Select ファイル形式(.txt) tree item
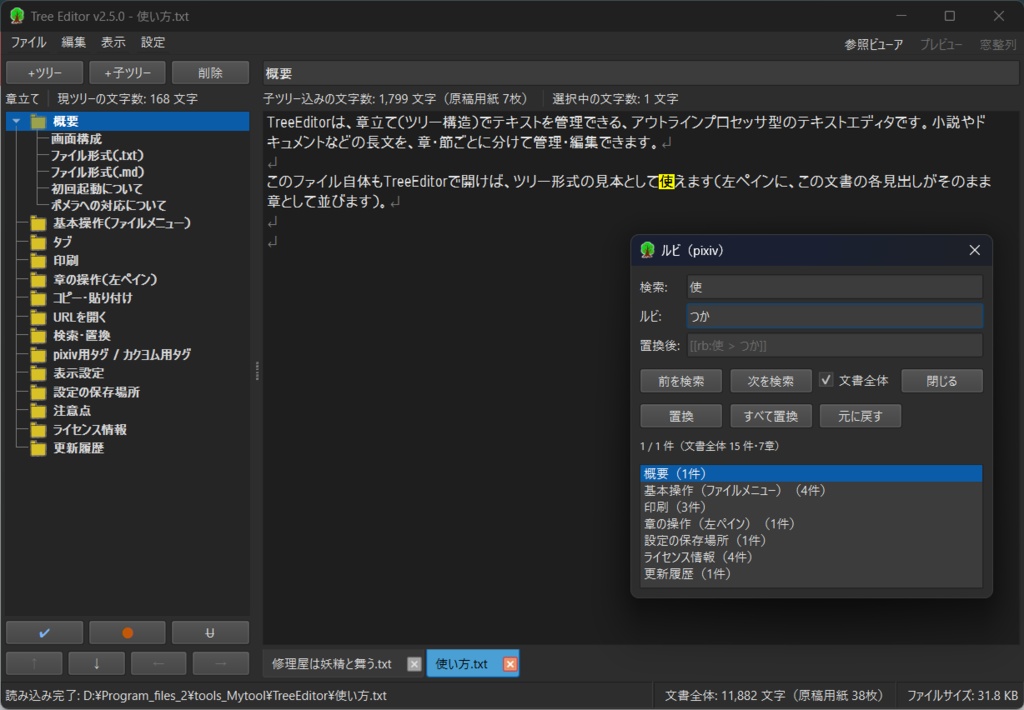This screenshot has height=710, width=1024. click(97, 155)
